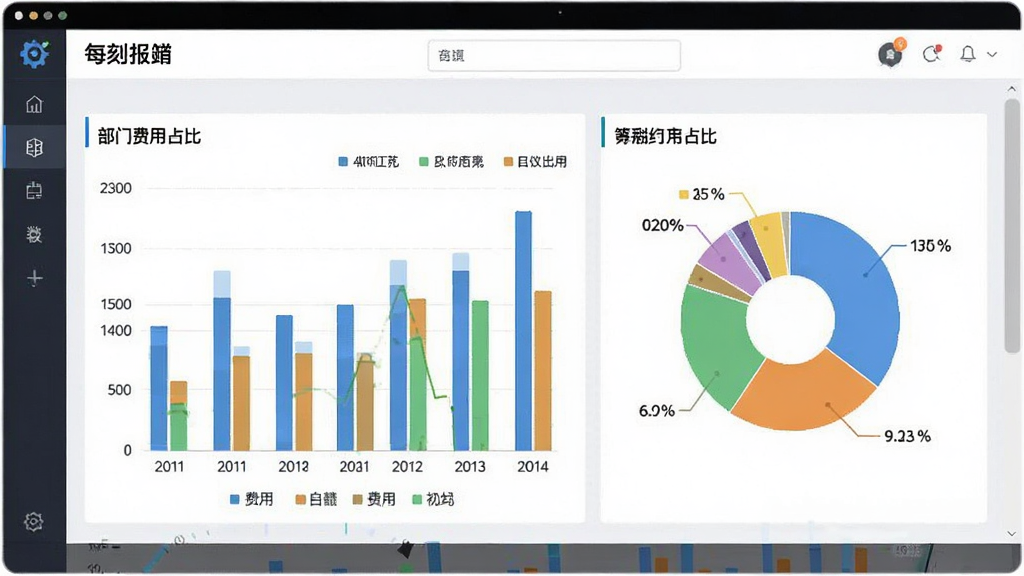The width and height of the screenshot is (1024, 576).
Task: Click the '2300' y-axis value
Action: click(116, 188)
